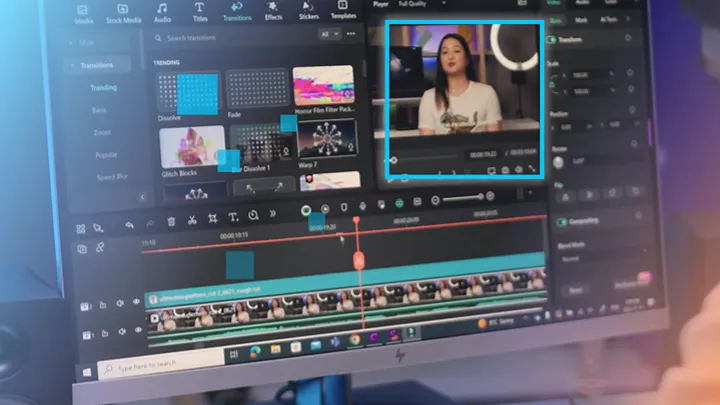Open the Media tab
Screen dimensions: 720x405
tap(84, 15)
